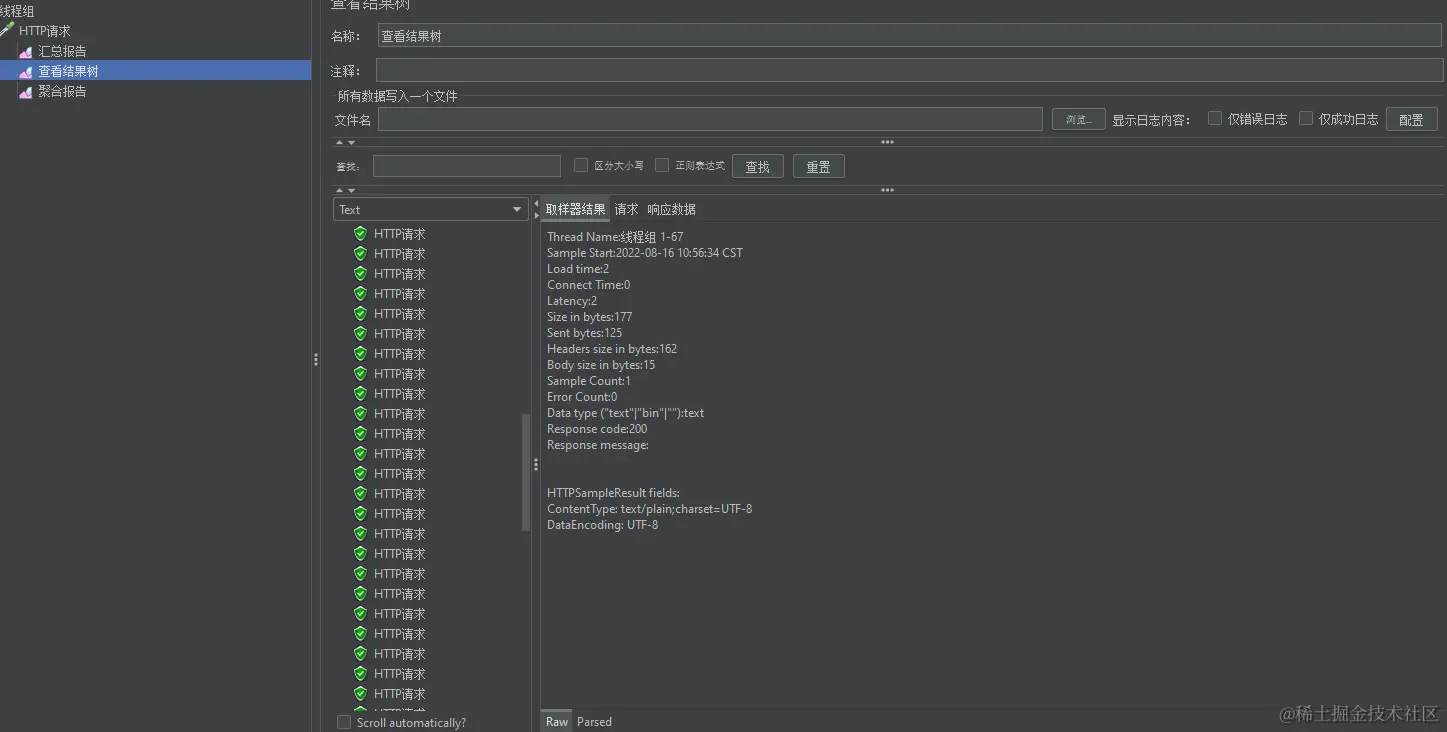1447x732 pixels.
Task: Click the right-pointing expand arrow beside 取样器结果 tab
Action: [536, 215]
